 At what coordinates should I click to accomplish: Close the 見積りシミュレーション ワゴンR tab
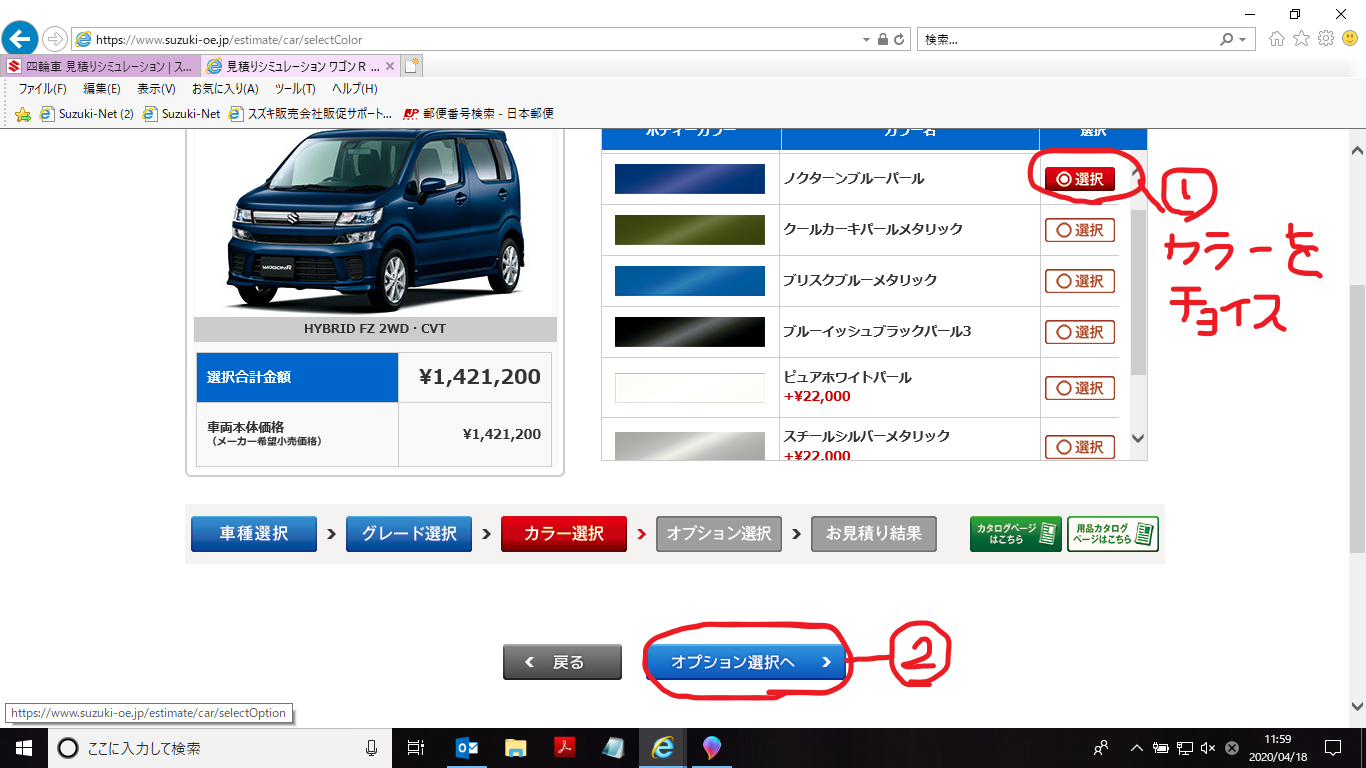[x=390, y=66]
